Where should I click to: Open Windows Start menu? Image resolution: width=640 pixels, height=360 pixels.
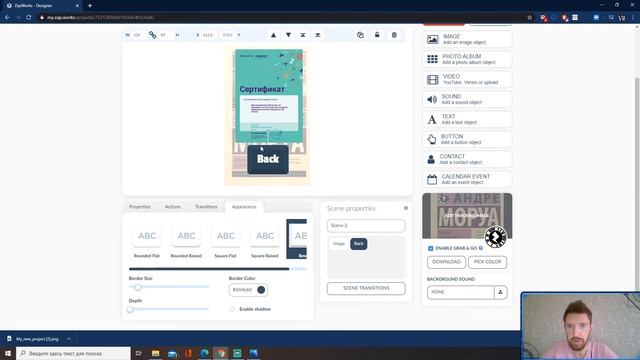[x=8, y=353]
